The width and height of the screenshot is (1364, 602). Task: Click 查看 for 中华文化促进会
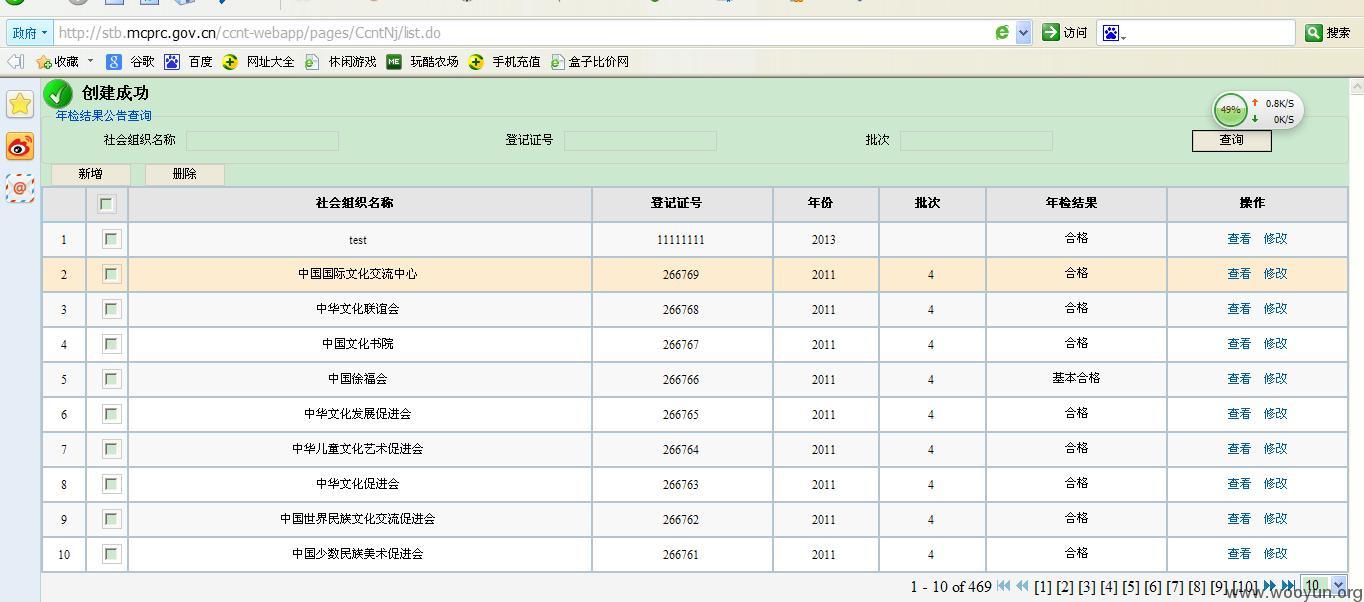click(x=1239, y=484)
